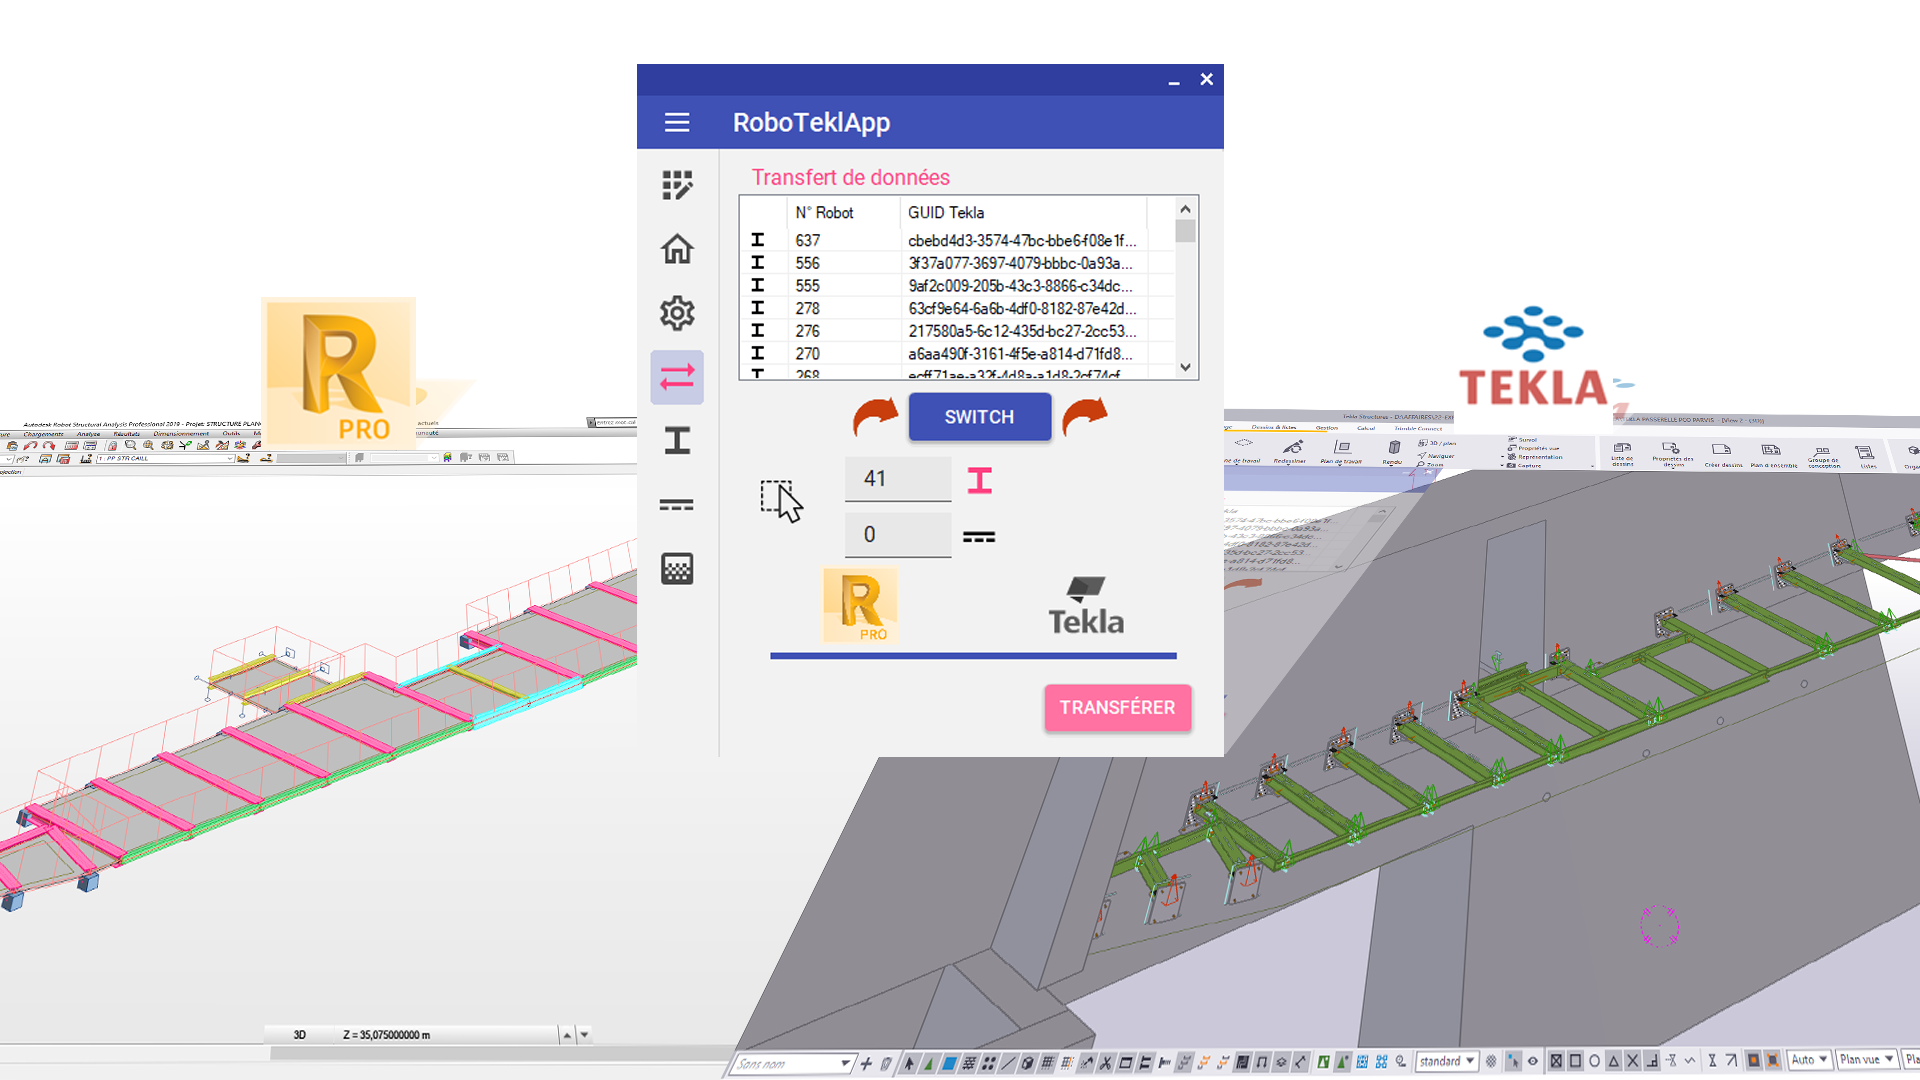Screen dimensions: 1920x1080
Task: Switch to the Gestion tab in Tekla
Action: tap(1327, 428)
